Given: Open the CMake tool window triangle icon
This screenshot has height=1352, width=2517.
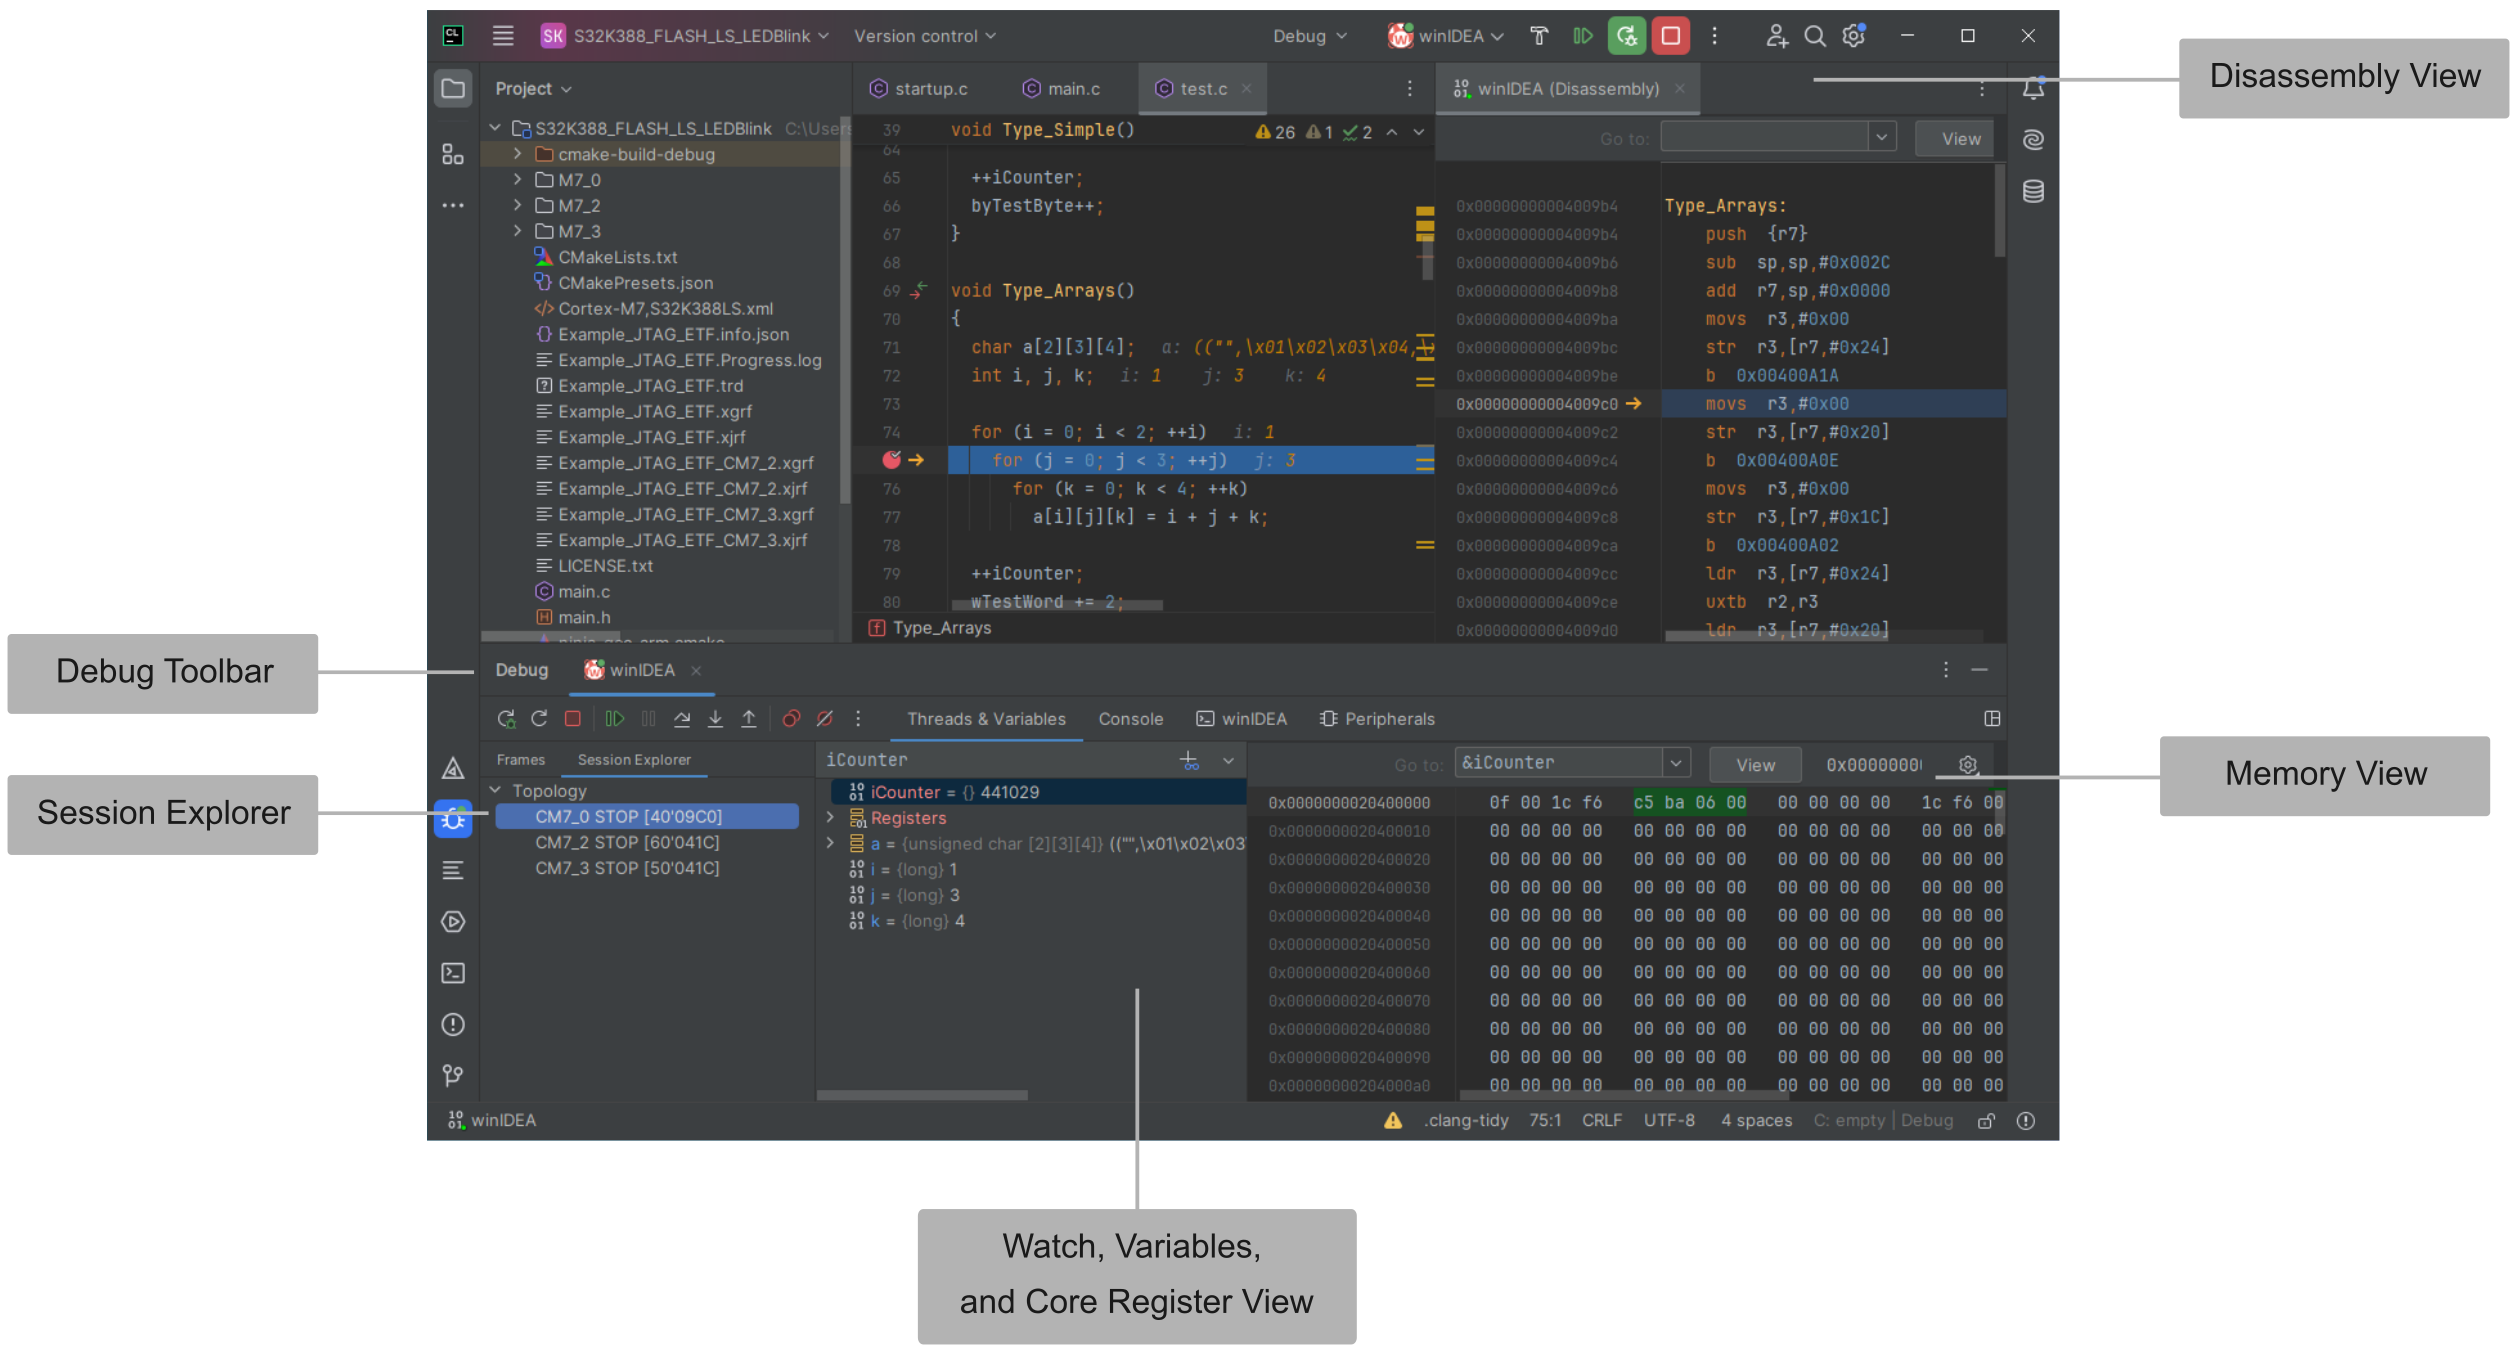Looking at the screenshot, I should tap(453, 768).
